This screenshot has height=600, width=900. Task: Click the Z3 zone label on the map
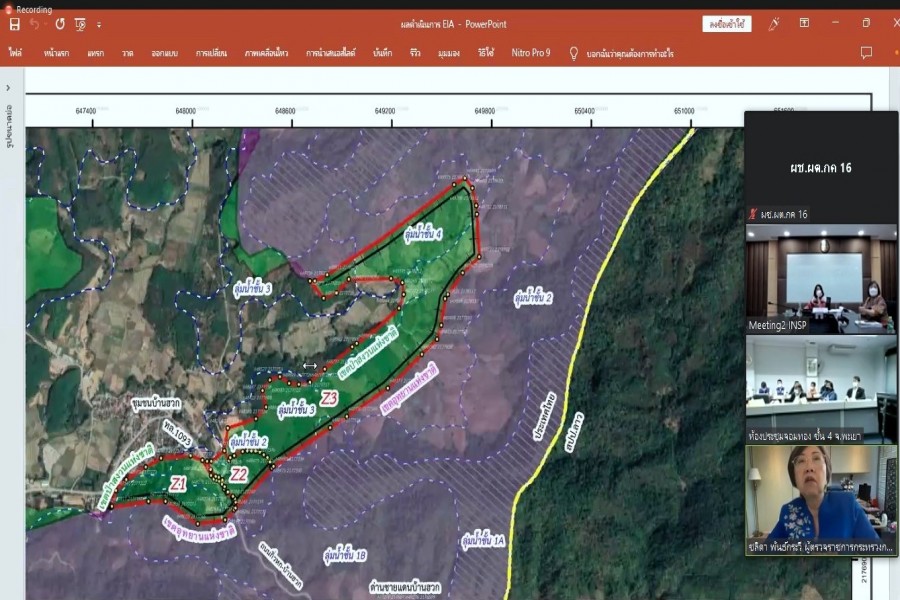(x=329, y=398)
